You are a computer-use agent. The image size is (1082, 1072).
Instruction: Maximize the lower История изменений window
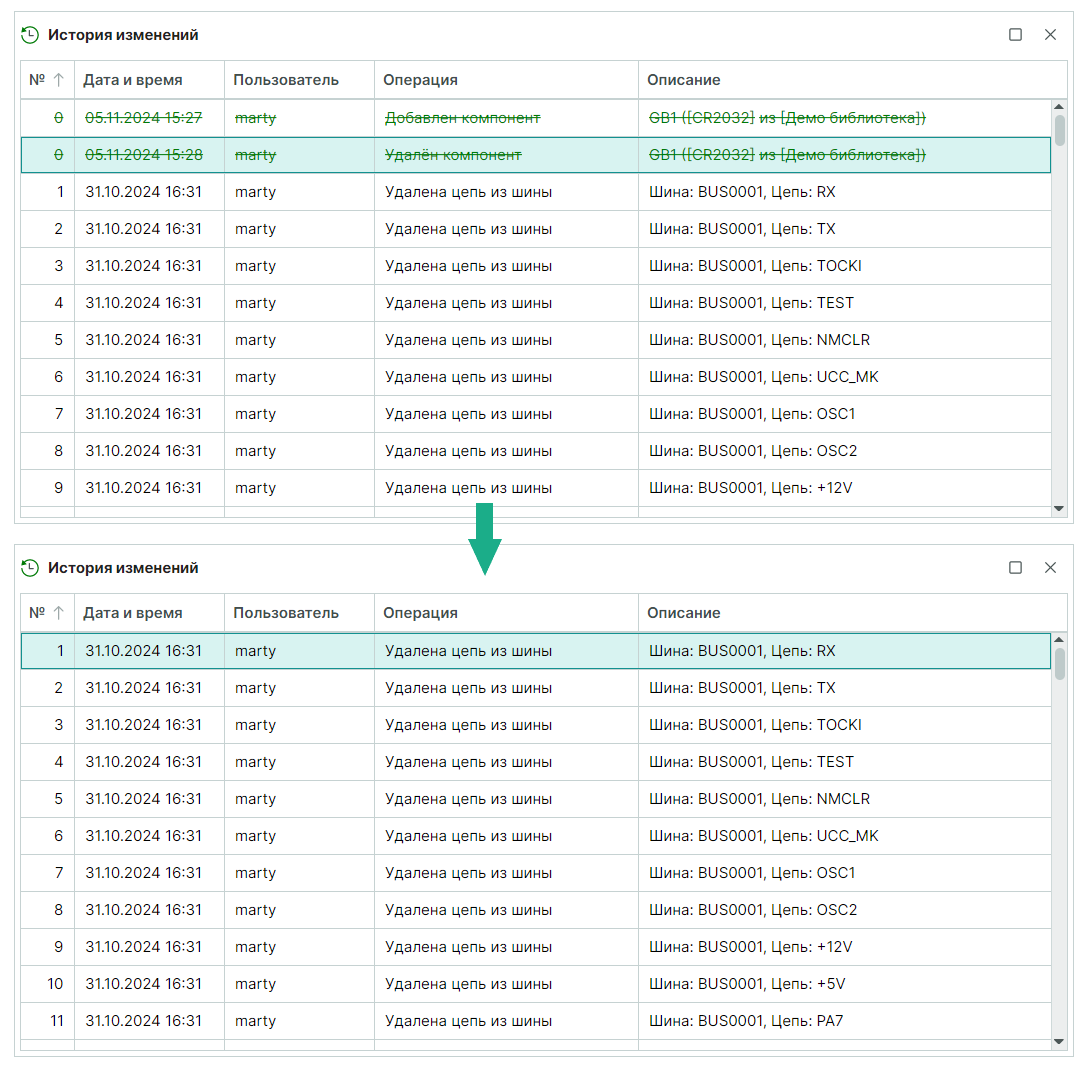pos(1015,568)
